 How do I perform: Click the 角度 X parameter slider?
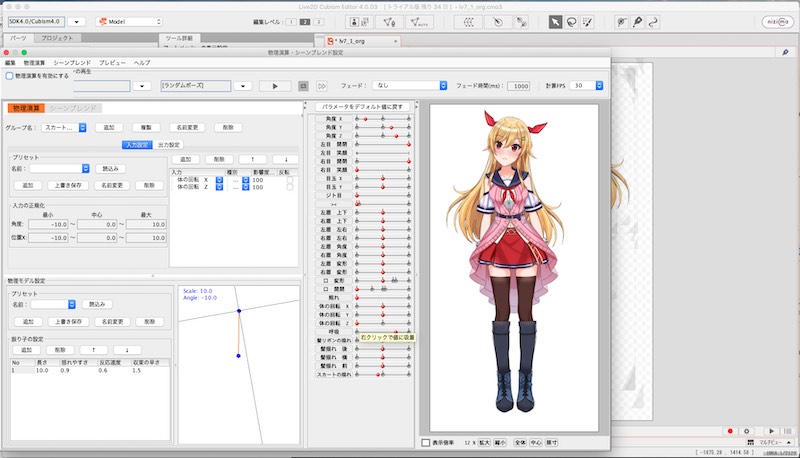coord(383,119)
